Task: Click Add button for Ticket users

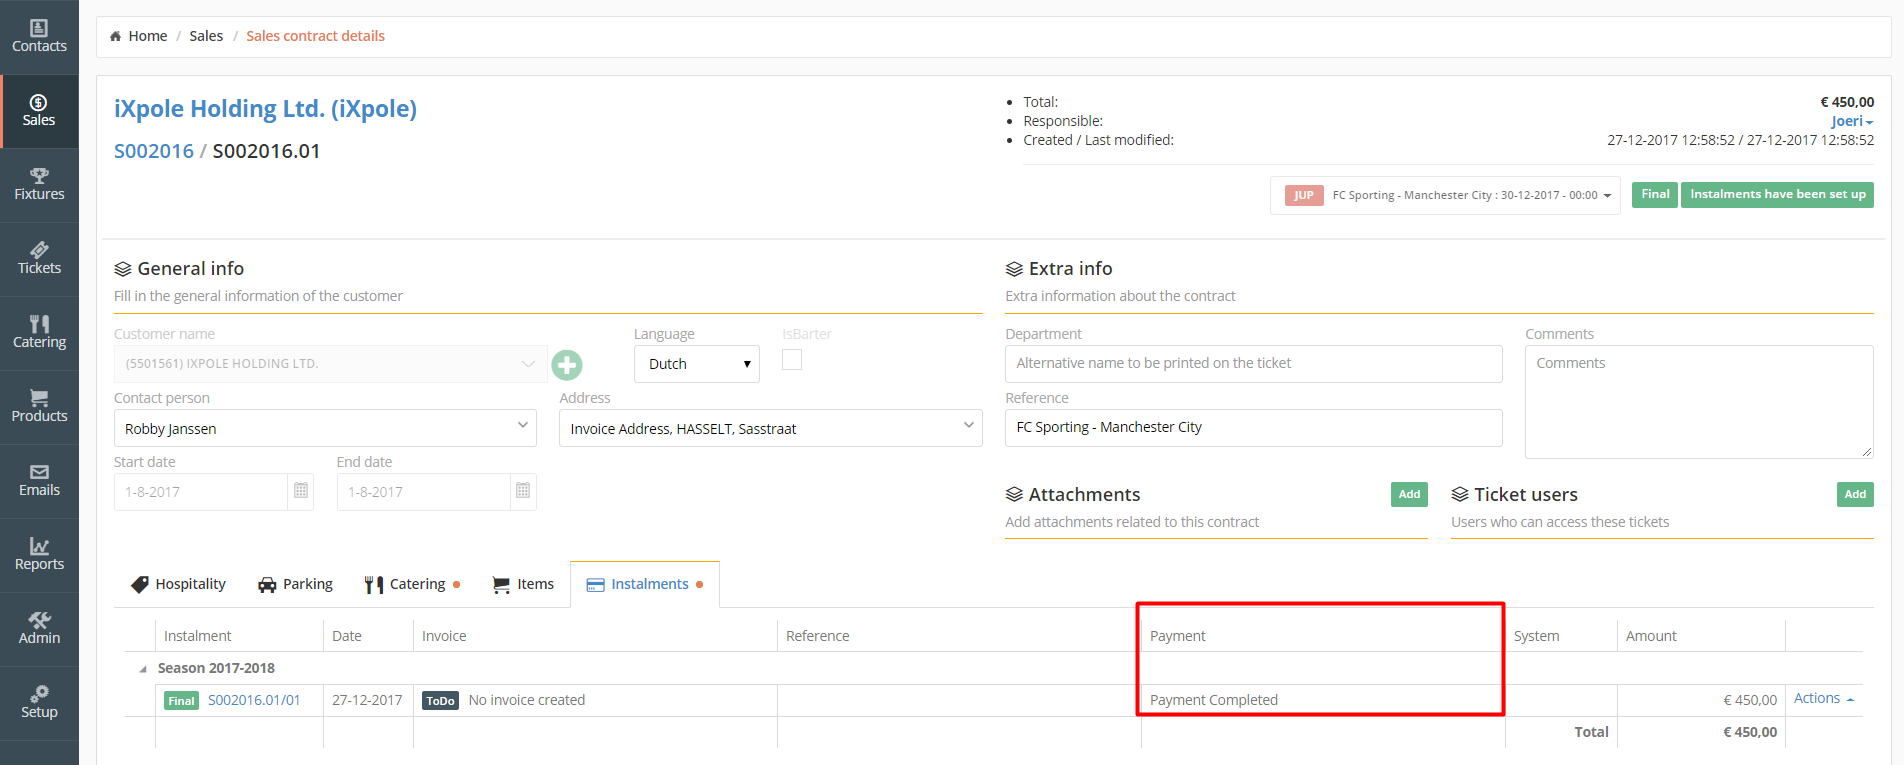Action: coord(1855,494)
